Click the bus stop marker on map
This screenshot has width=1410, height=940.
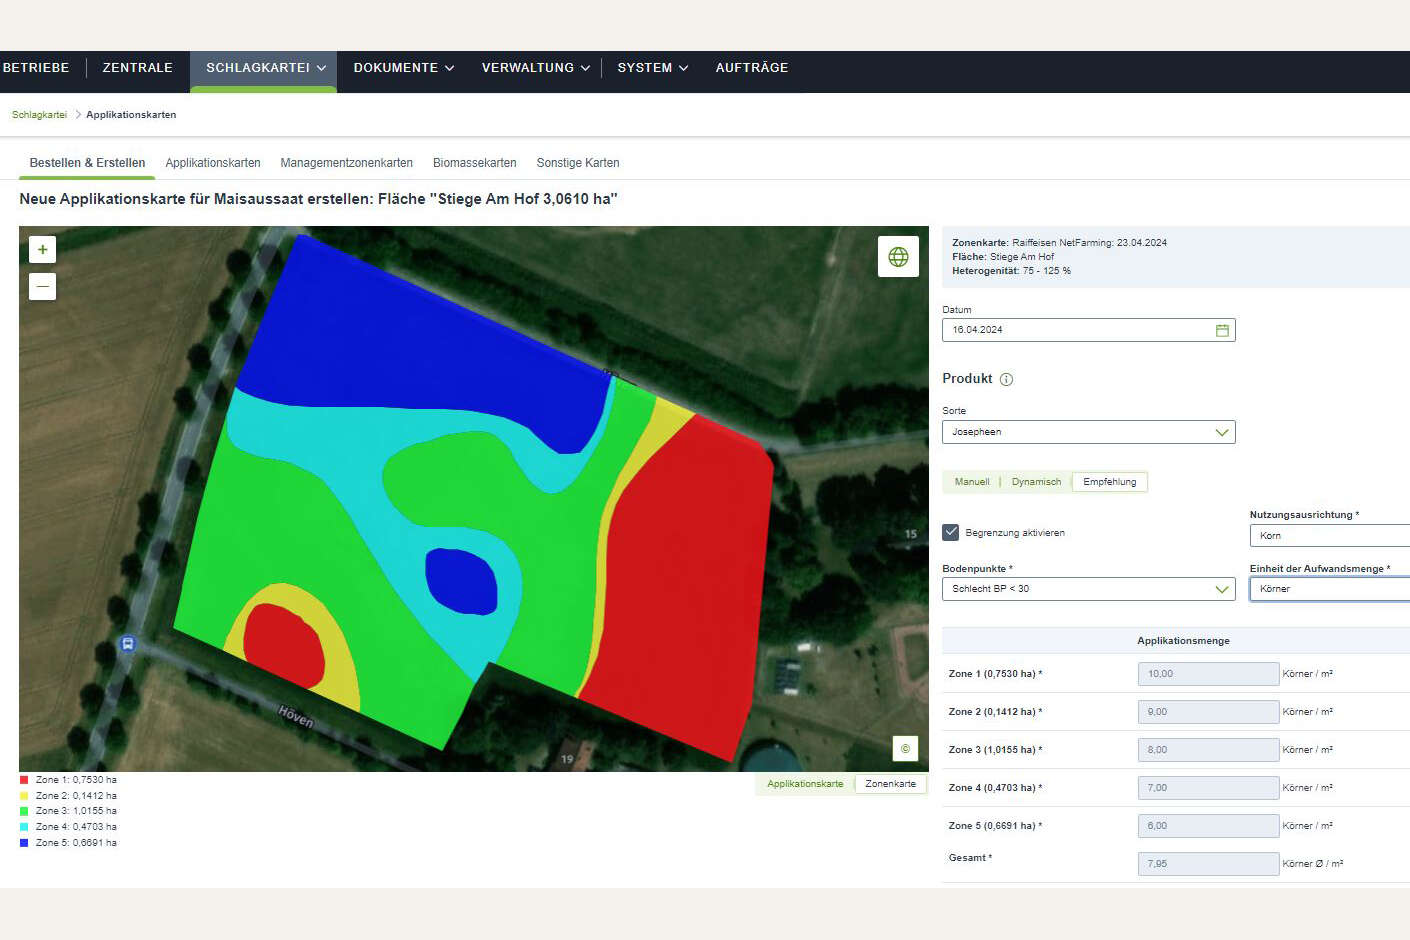click(127, 643)
